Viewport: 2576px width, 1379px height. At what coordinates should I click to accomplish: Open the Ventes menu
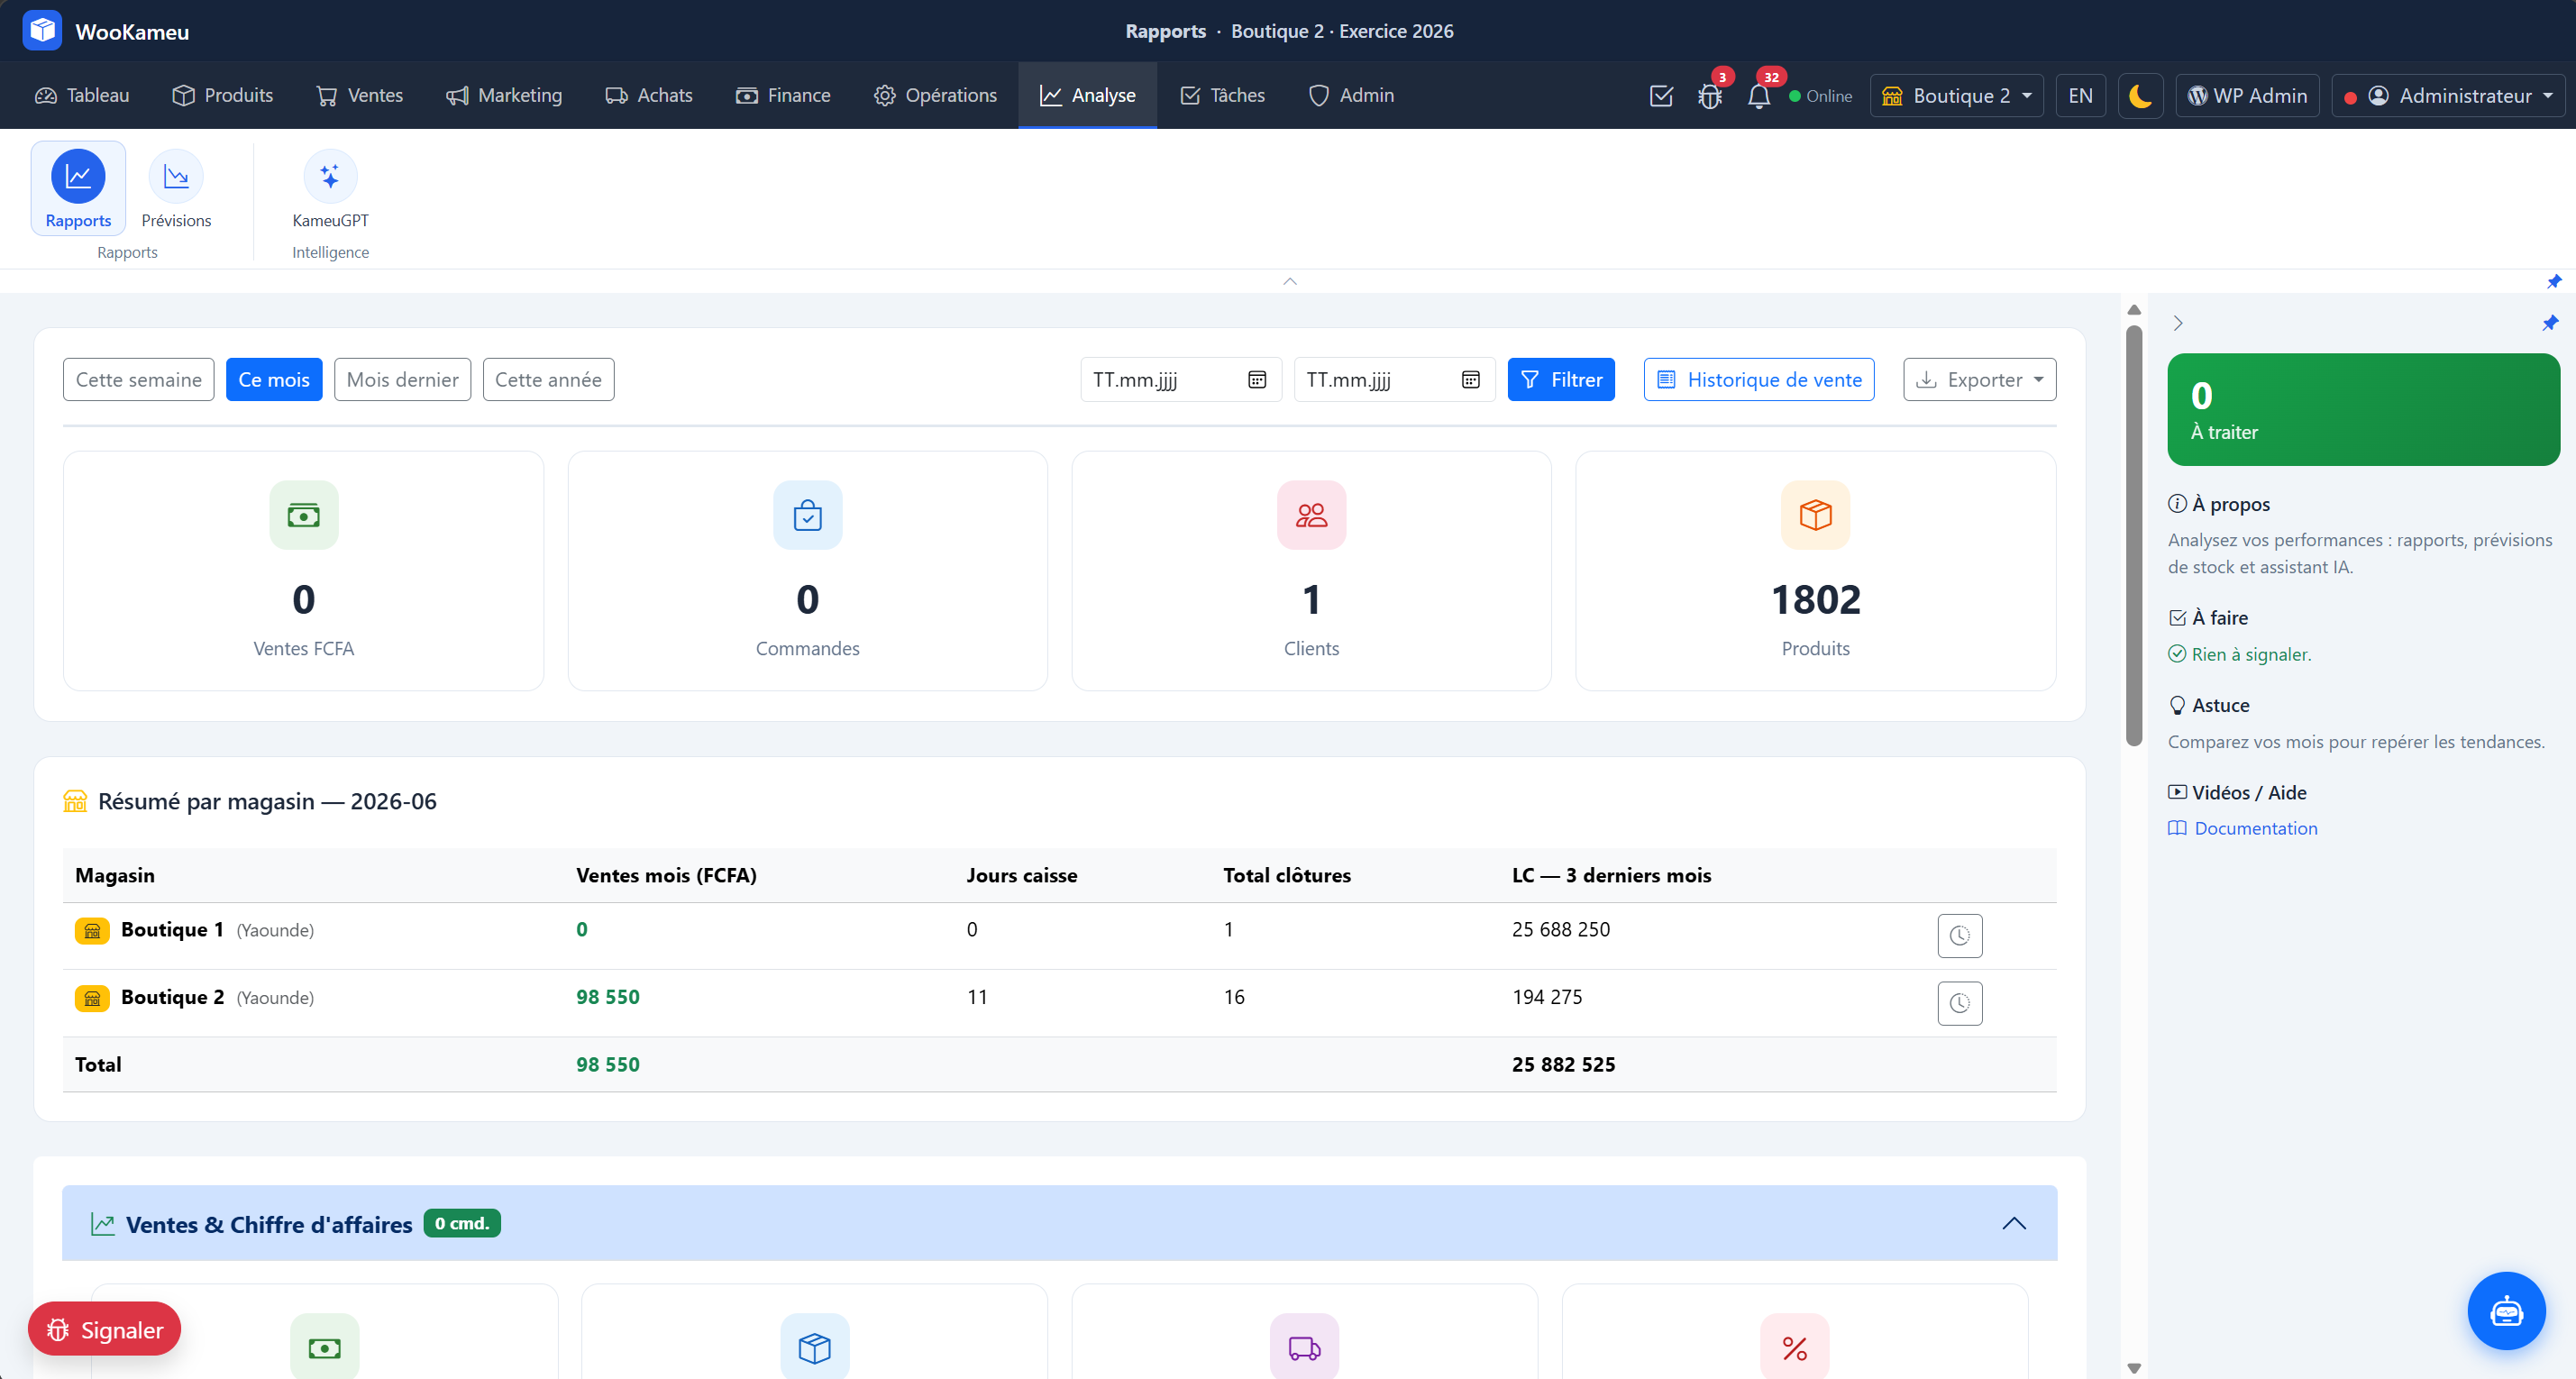[360, 96]
